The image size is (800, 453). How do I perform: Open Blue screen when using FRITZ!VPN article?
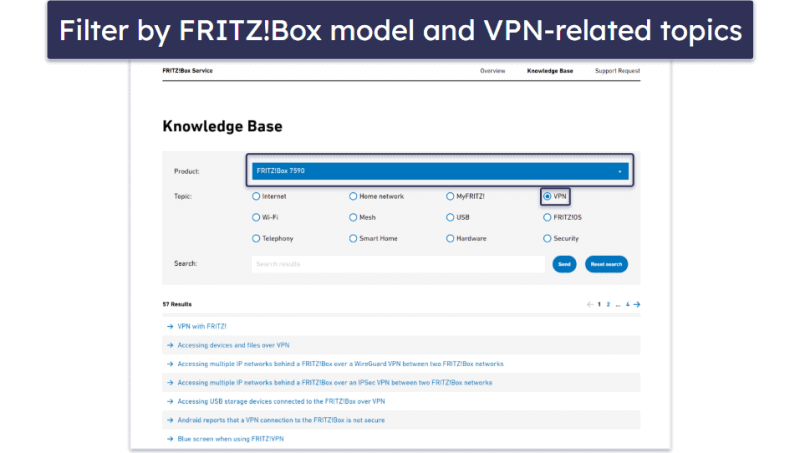[231, 439]
